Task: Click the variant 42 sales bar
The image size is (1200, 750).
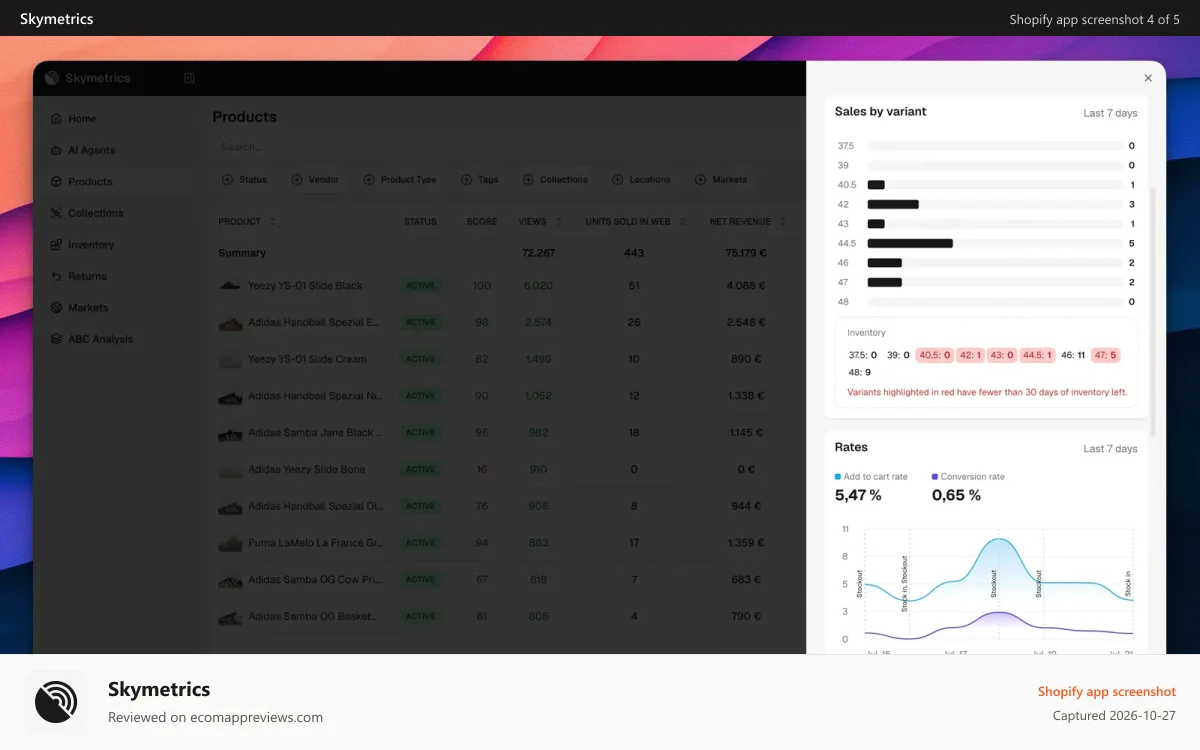Action: [893, 204]
